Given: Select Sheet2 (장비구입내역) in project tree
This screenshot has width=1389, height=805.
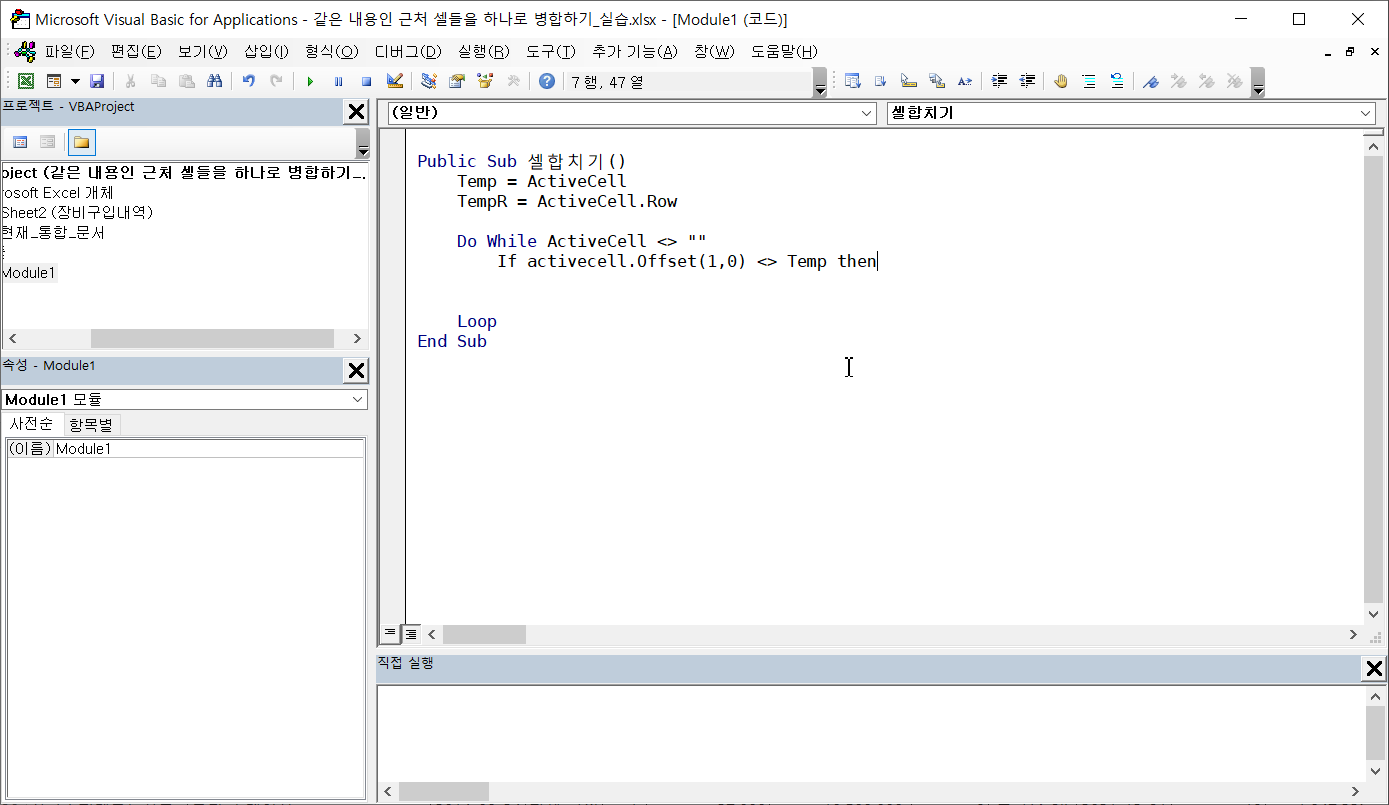Looking at the screenshot, I should 77,213.
